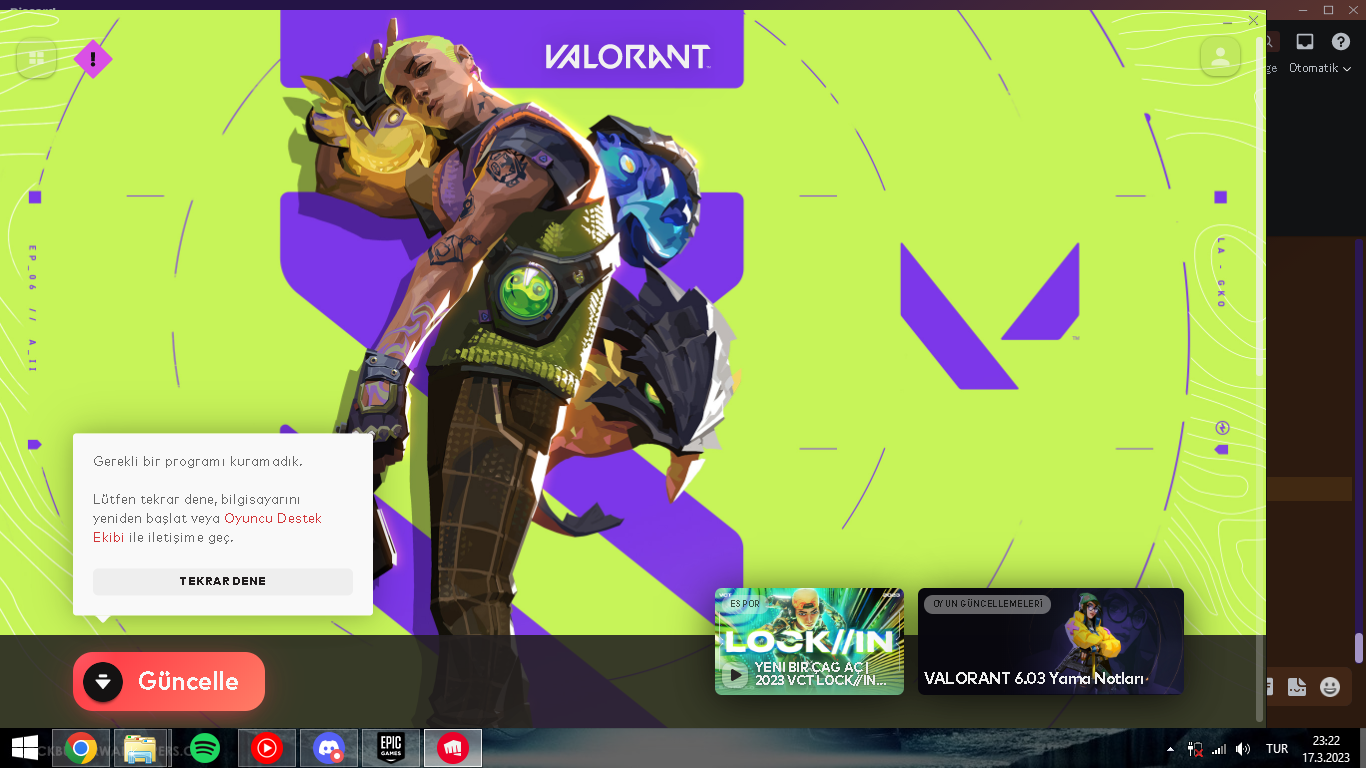Viewport: 1366px width, 768px height.
Task: Maximize the Discord window
Action: tap(1328, 10)
